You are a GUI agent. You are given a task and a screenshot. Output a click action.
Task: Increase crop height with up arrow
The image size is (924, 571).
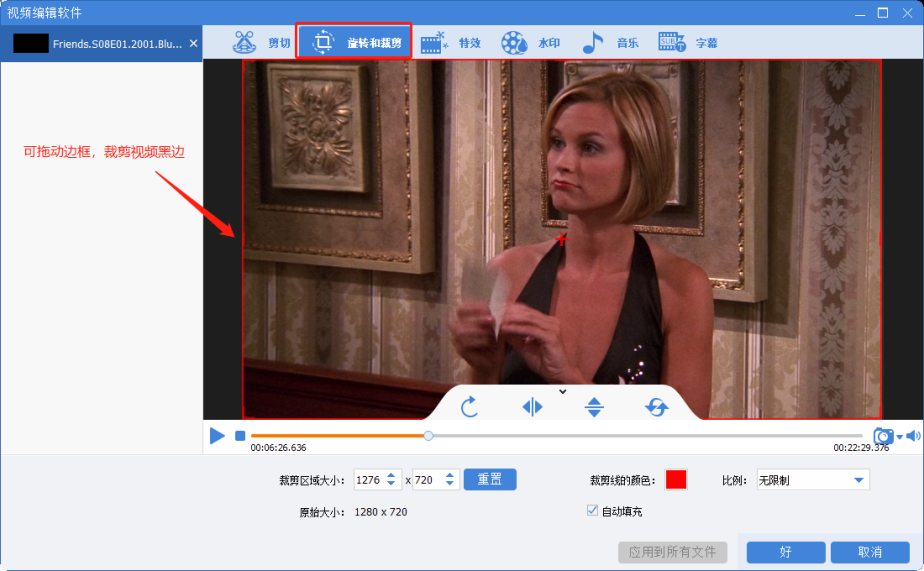450,476
